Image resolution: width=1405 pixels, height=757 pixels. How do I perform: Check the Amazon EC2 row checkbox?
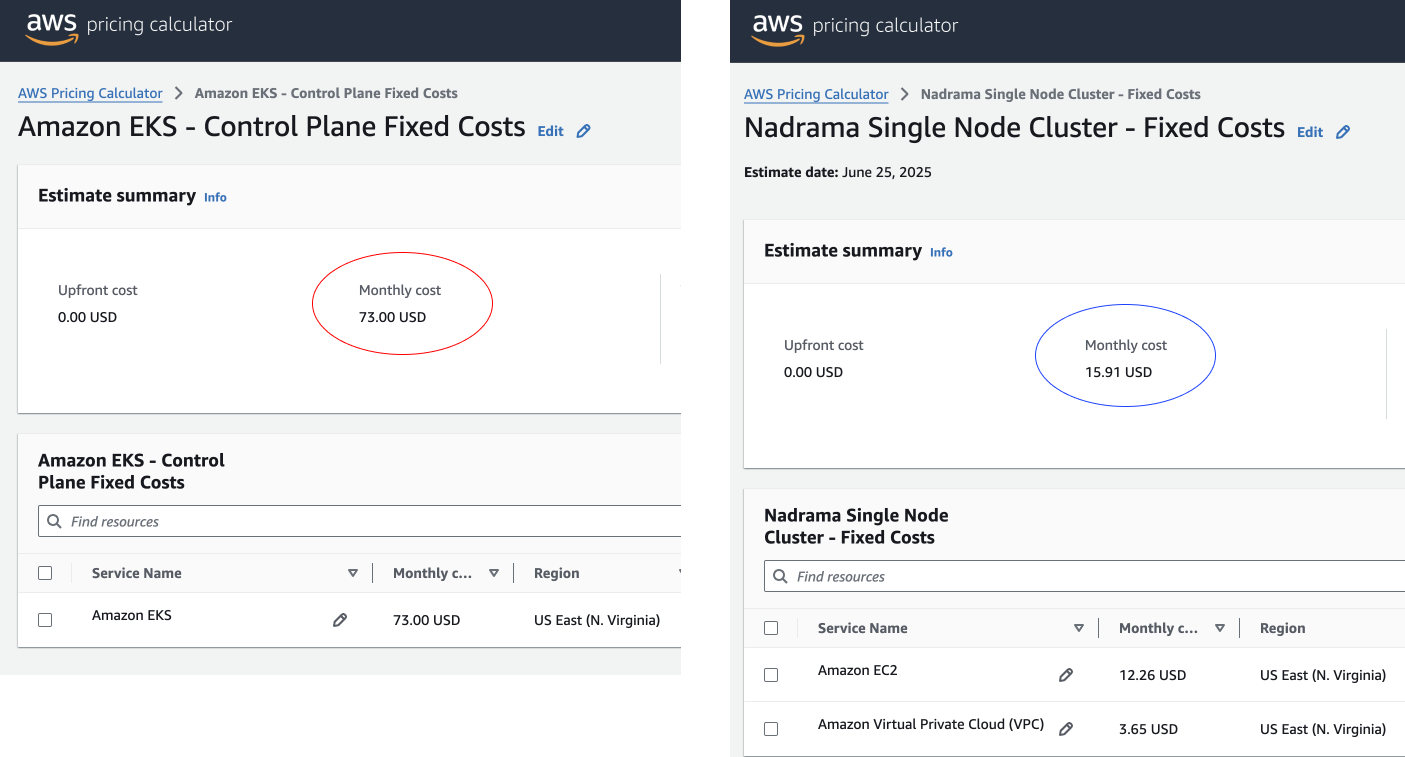pos(771,675)
